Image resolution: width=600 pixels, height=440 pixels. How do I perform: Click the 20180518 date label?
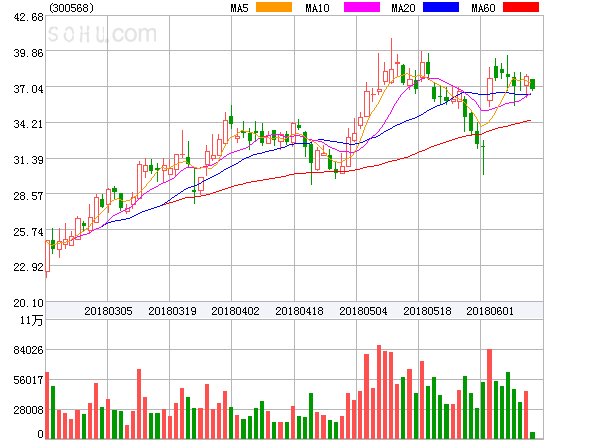[x=427, y=311]
